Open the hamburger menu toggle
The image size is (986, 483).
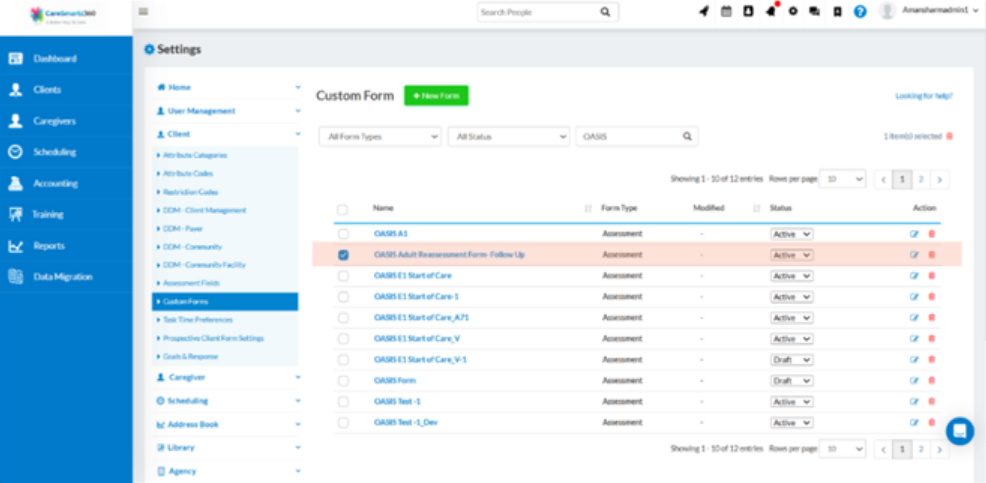click(143, 11)
